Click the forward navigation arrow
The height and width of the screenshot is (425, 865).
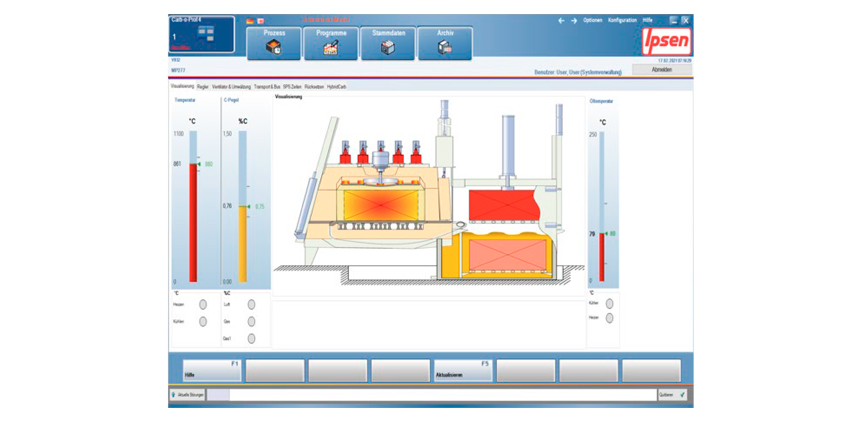tap(573, 20)
